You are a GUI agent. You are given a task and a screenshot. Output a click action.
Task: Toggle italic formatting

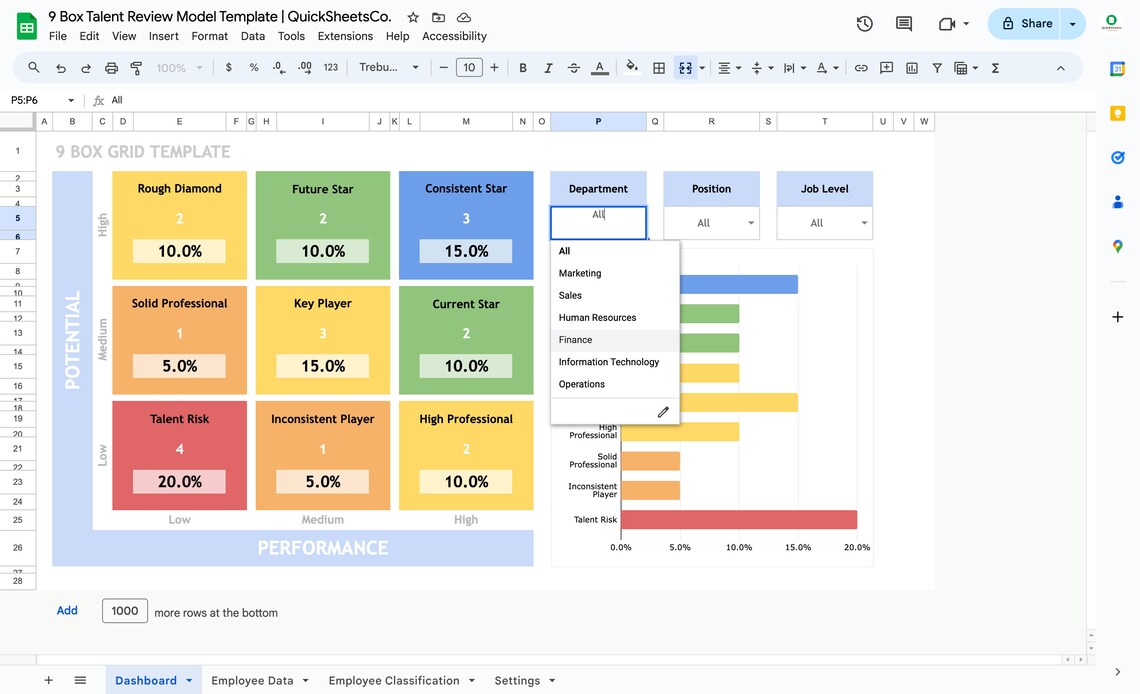pos(548,67)
